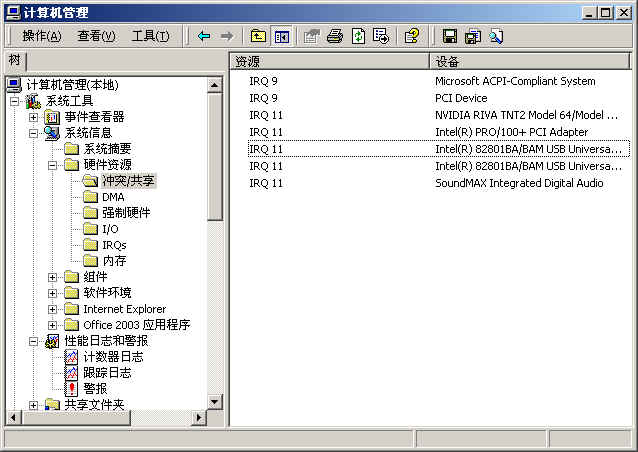Select Intel(R) PRO/100+ PCI Adapter row
Viewport: 638px width, 452px height.
[439, 132]
